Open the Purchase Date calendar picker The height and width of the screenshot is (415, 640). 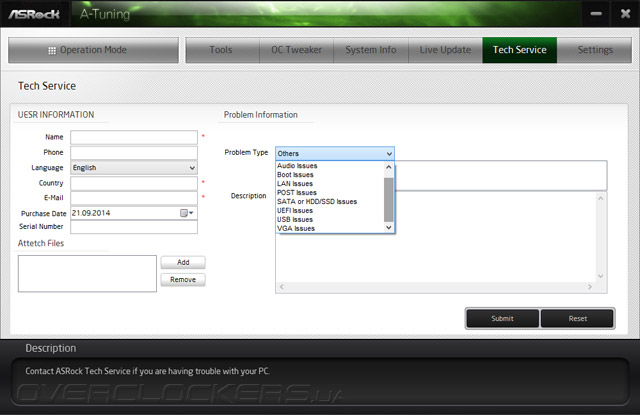click(187, 213)
